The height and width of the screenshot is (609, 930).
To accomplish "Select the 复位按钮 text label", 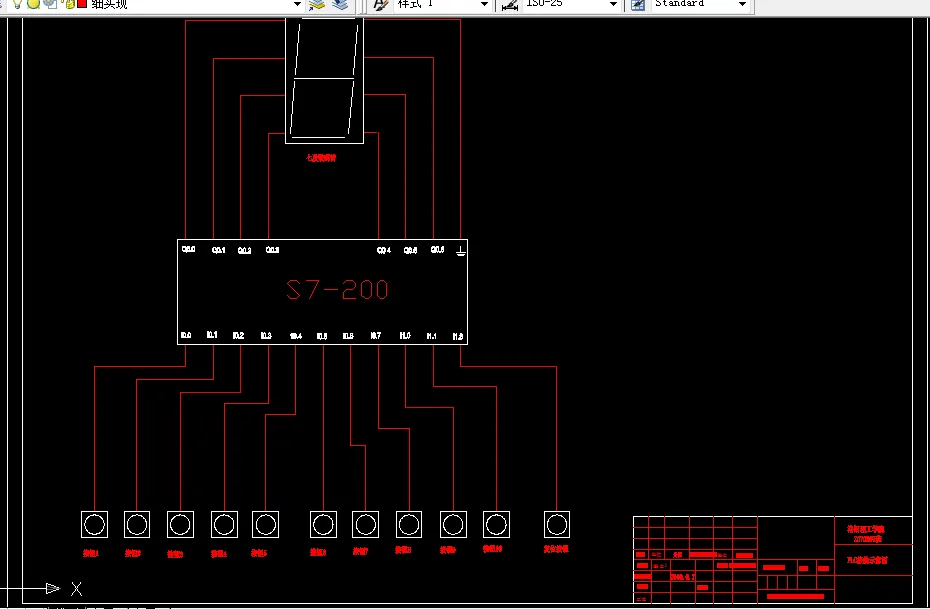I will tap(556, 549).
